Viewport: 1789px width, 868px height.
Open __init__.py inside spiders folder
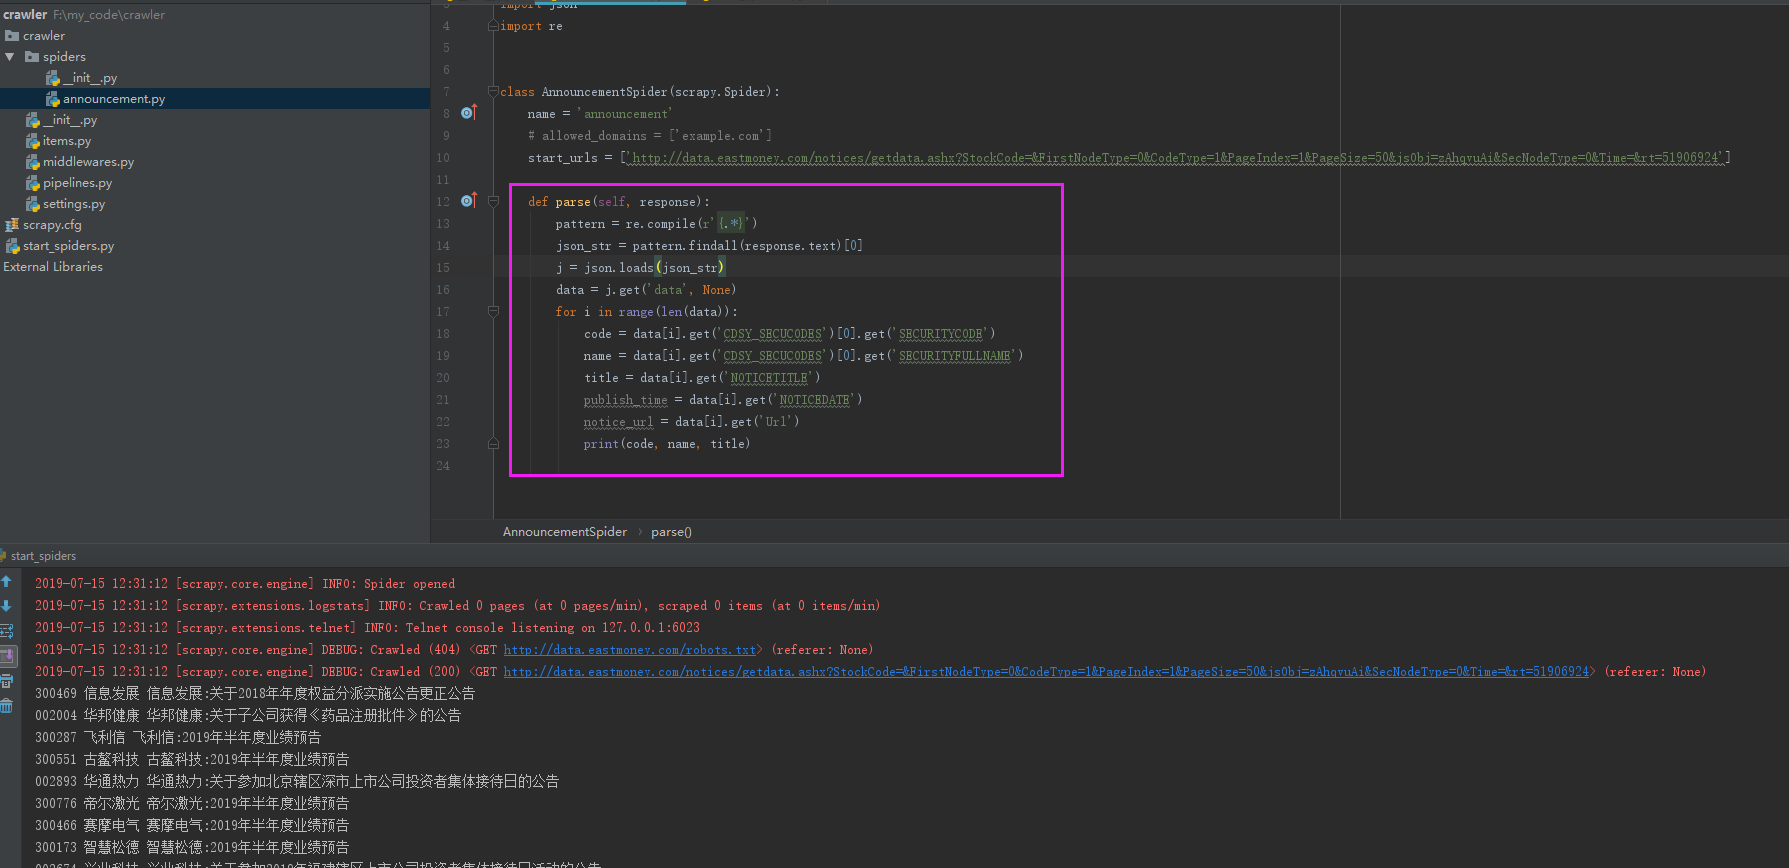point(82,78)
